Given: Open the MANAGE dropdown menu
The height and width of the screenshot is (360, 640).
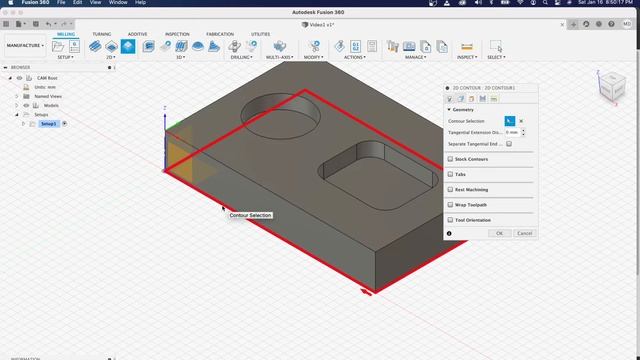Looking at the screenshot, I should point(416,57).
